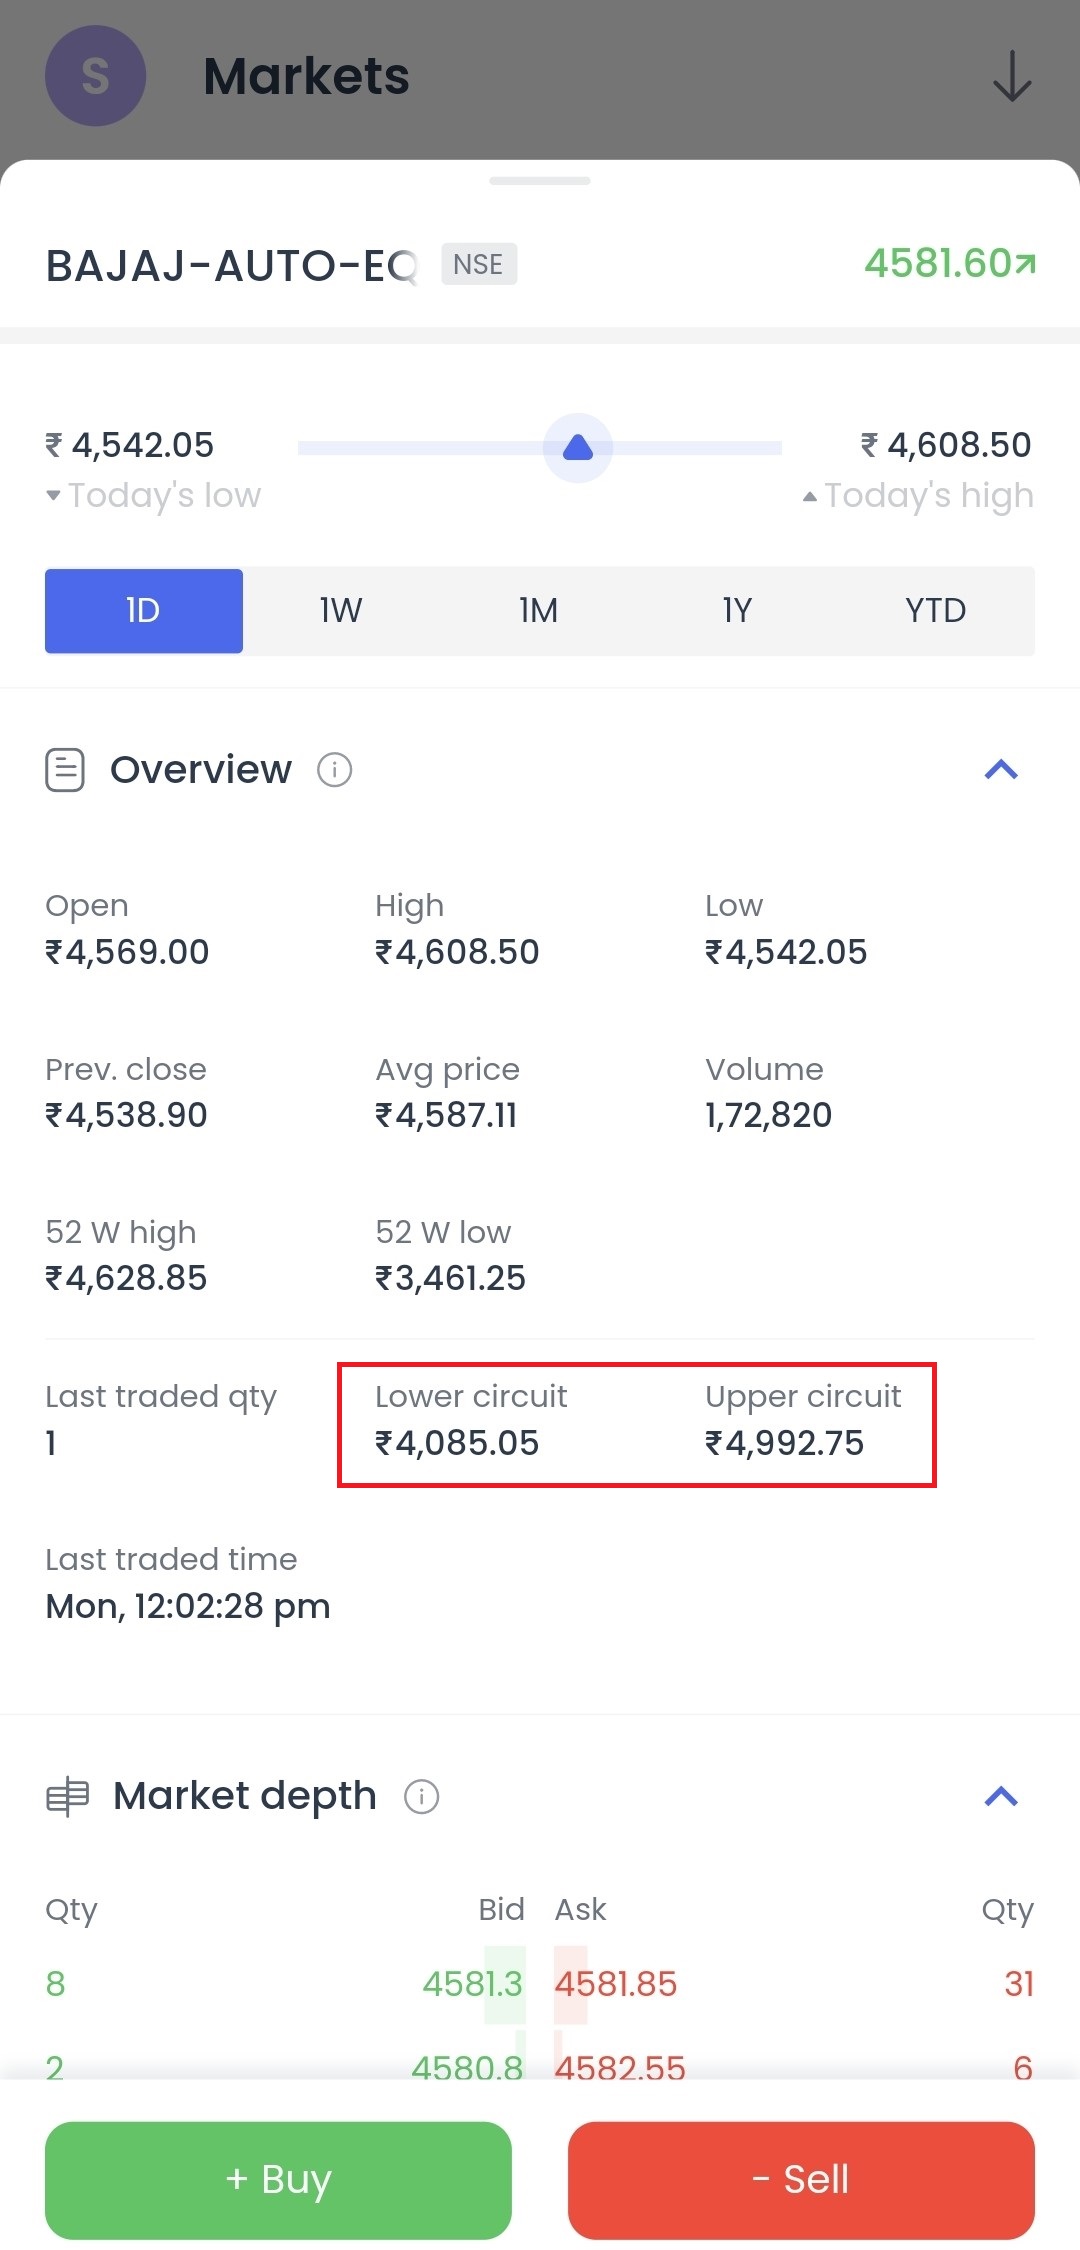
Task: Tap Today's high value ₹ 4,608.50
Action: coord(946,445)
